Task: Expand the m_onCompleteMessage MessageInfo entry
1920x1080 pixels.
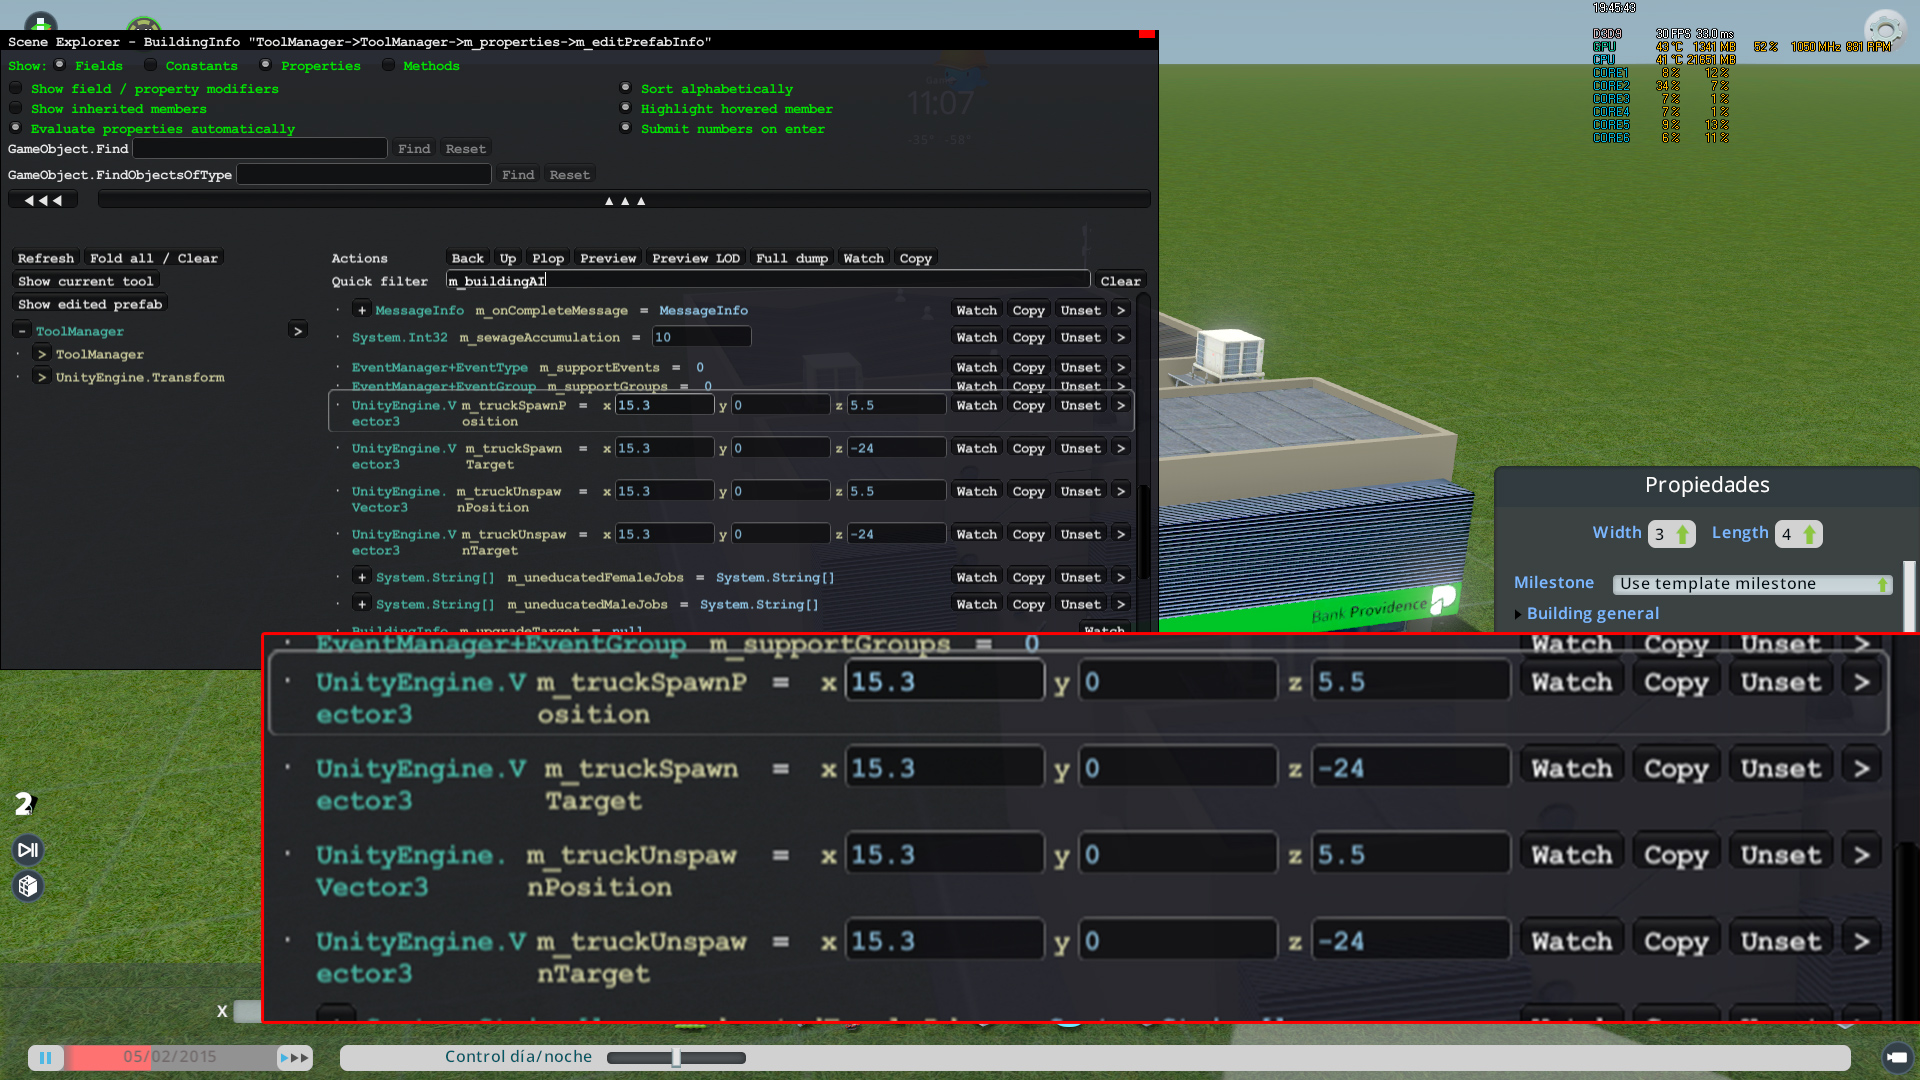Action: pyautogui.click(x=362, y=310)
